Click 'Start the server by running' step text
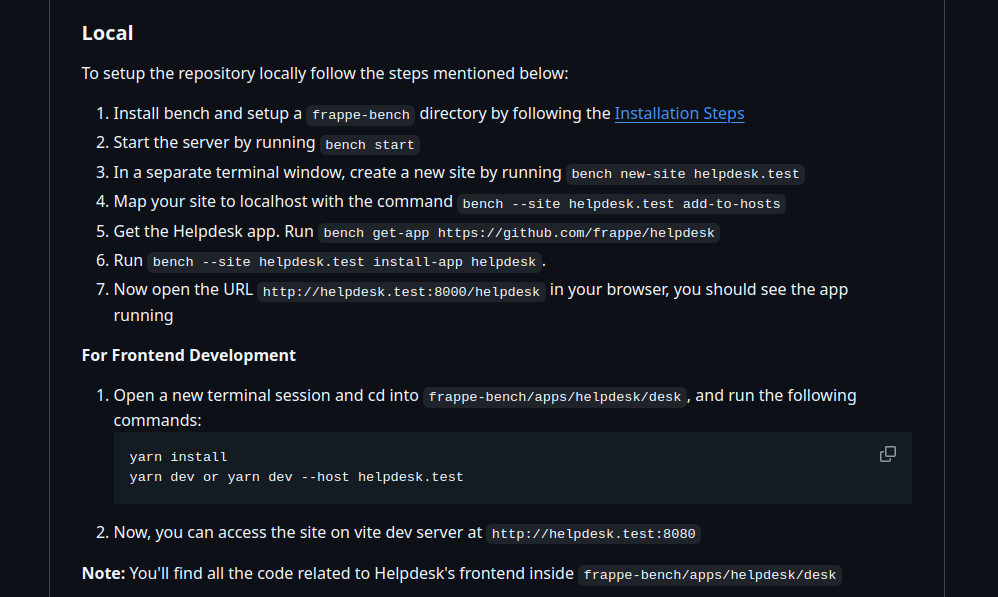Viewport: 998px width, 597px height. [x=214, y=143]
